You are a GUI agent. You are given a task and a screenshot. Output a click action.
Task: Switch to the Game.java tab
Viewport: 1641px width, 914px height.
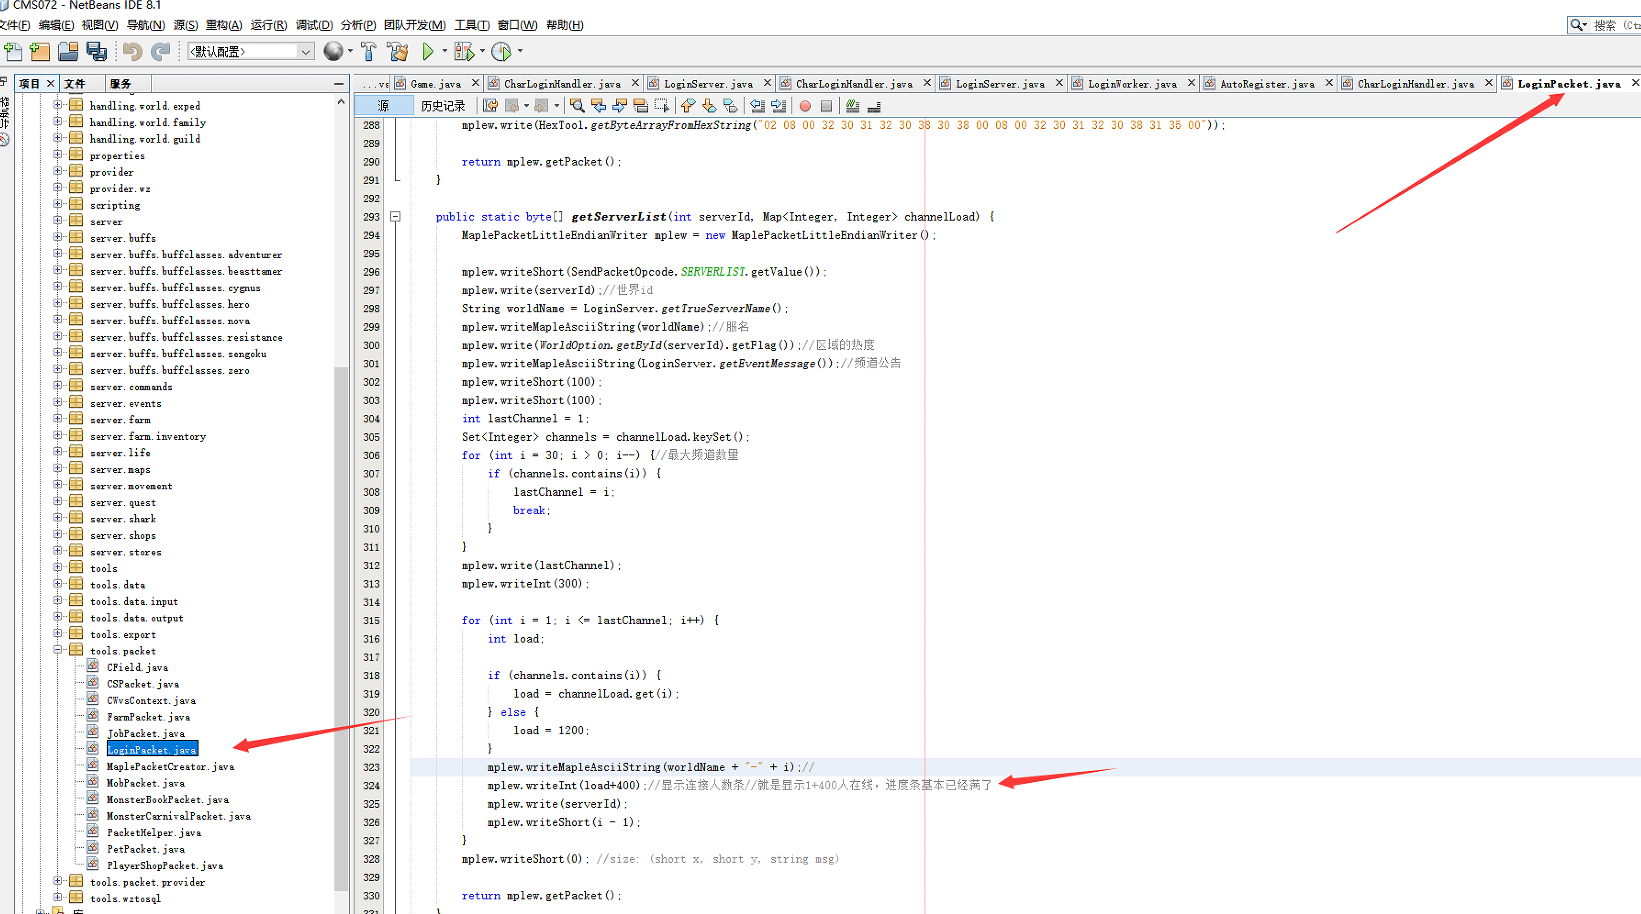point(436,84)
